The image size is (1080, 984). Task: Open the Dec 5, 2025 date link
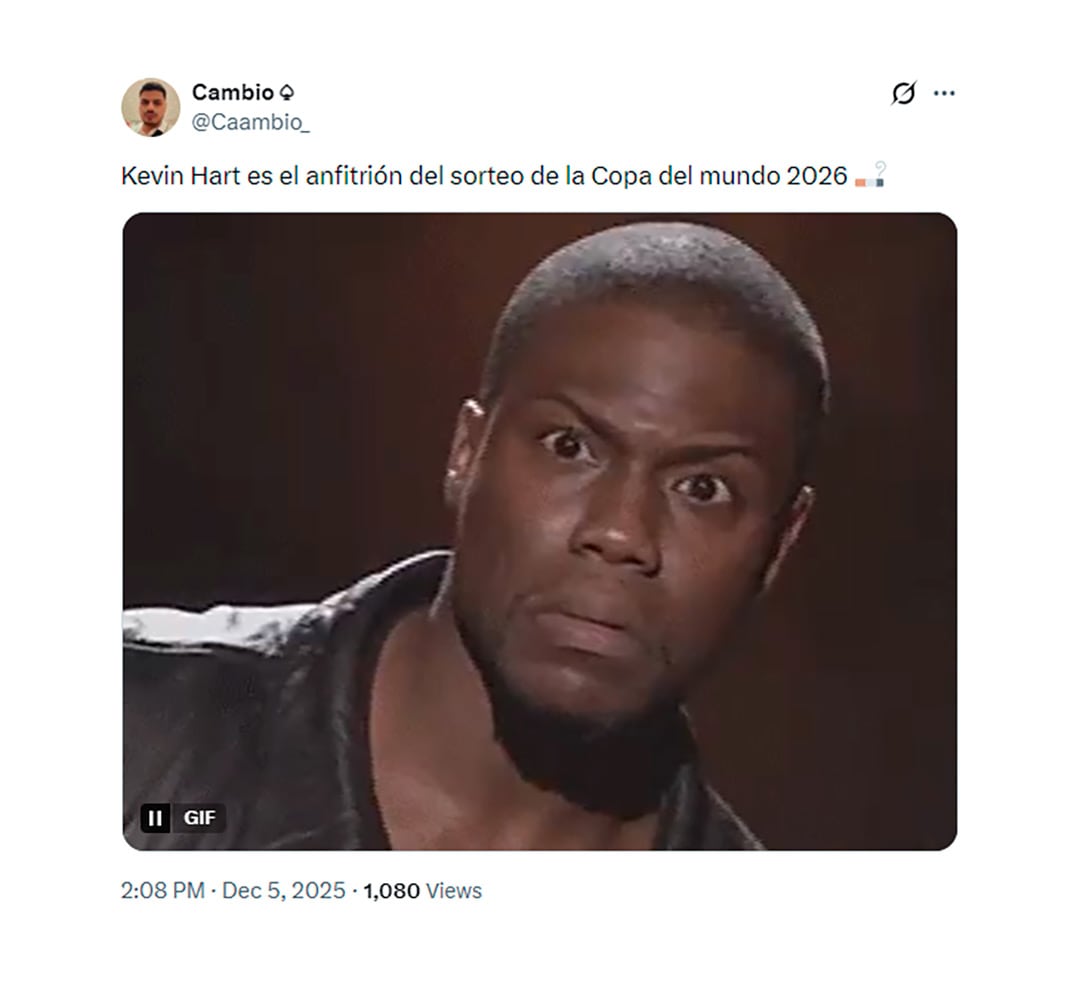tap(284, 890)
